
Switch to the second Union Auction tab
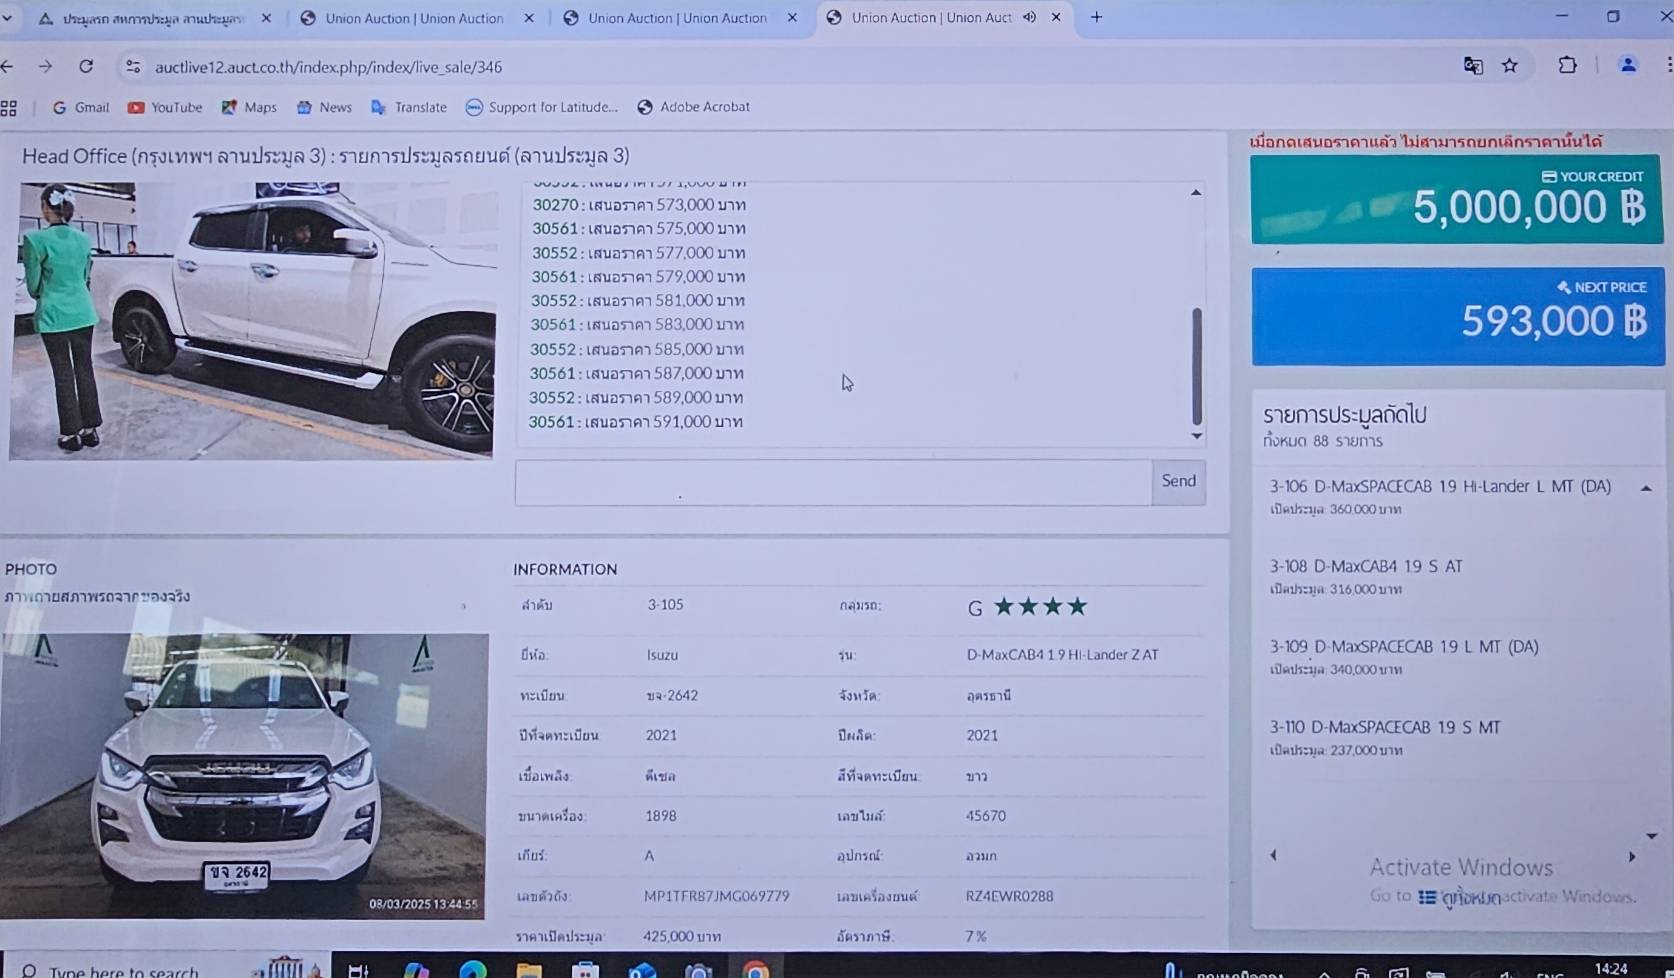[x=676, y=18]
